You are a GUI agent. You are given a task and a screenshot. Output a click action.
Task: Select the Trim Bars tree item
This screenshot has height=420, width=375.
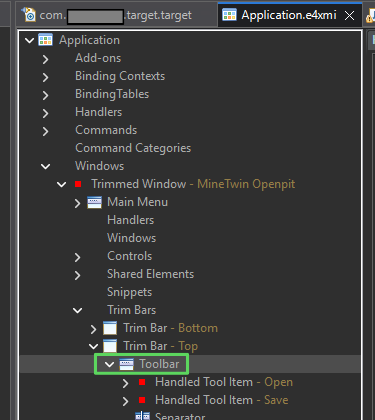[131, 310]
